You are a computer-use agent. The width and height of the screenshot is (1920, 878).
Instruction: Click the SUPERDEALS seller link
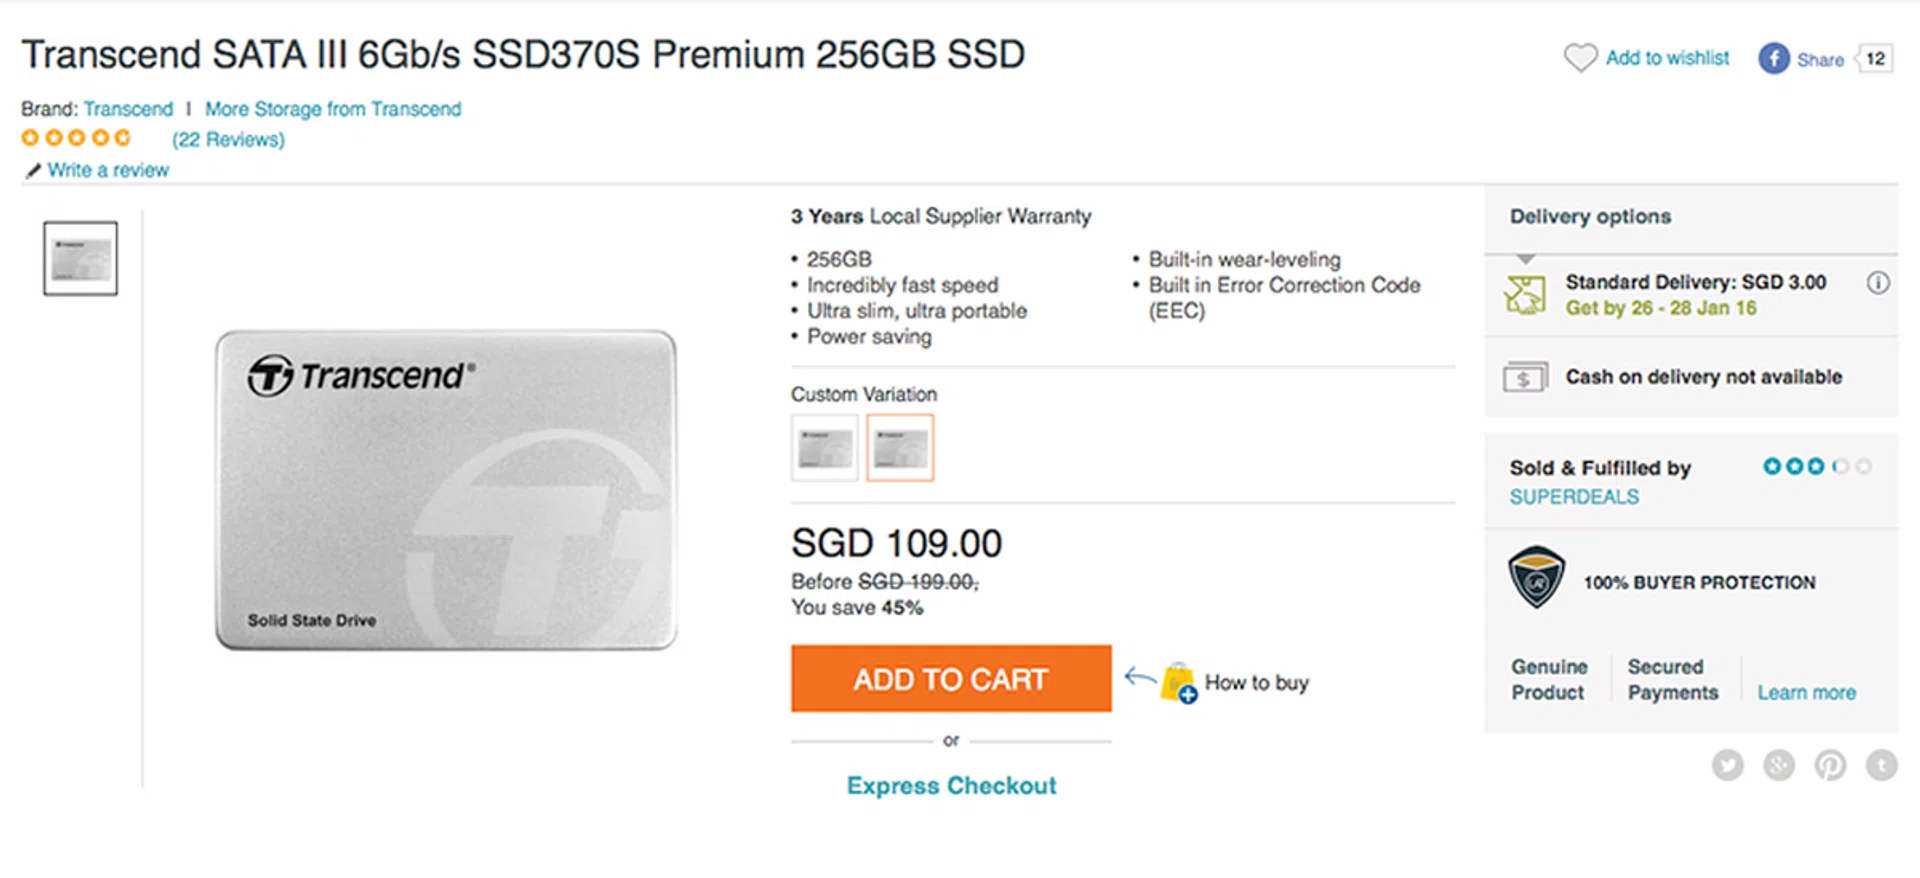[1574, 497]
